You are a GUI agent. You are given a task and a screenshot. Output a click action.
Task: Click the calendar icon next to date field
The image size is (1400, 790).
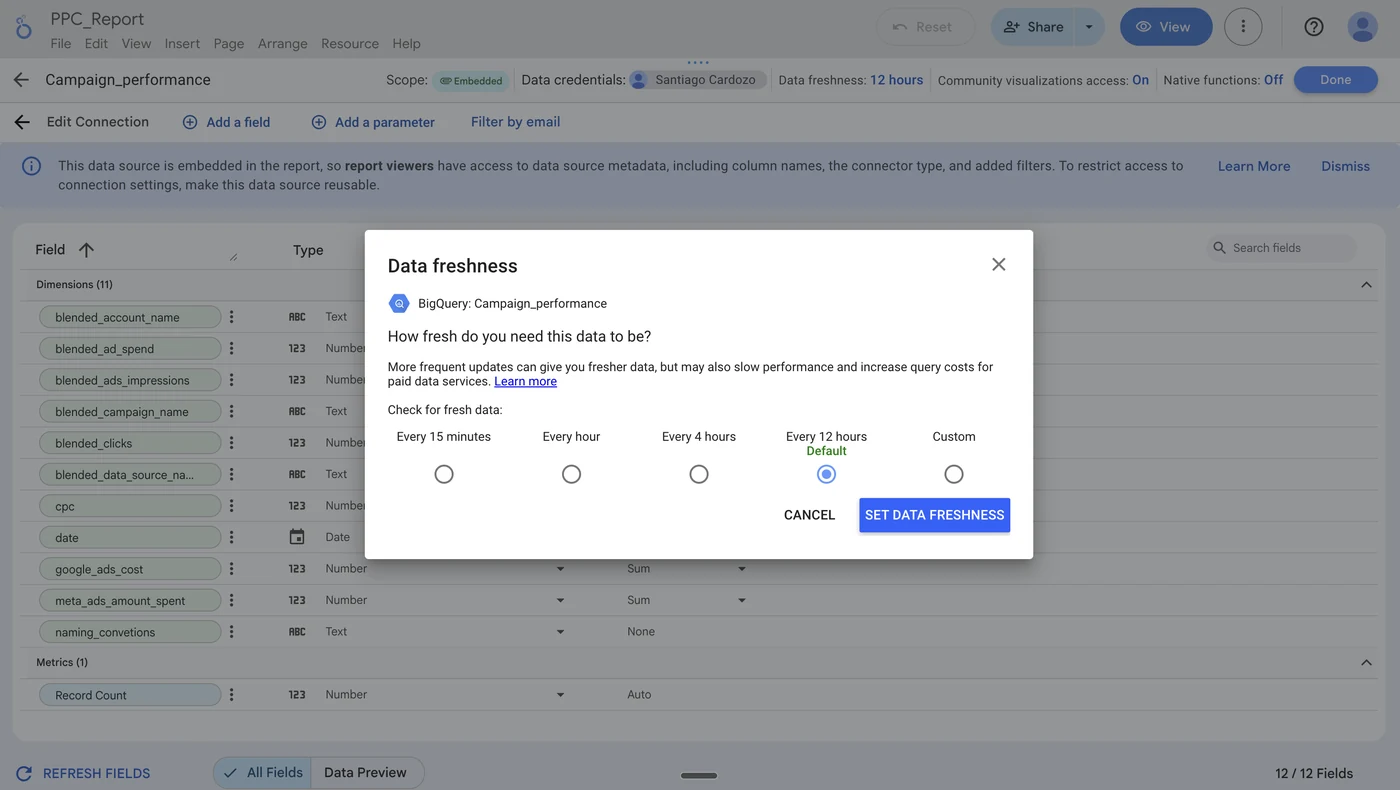click(x=296, y=537)
